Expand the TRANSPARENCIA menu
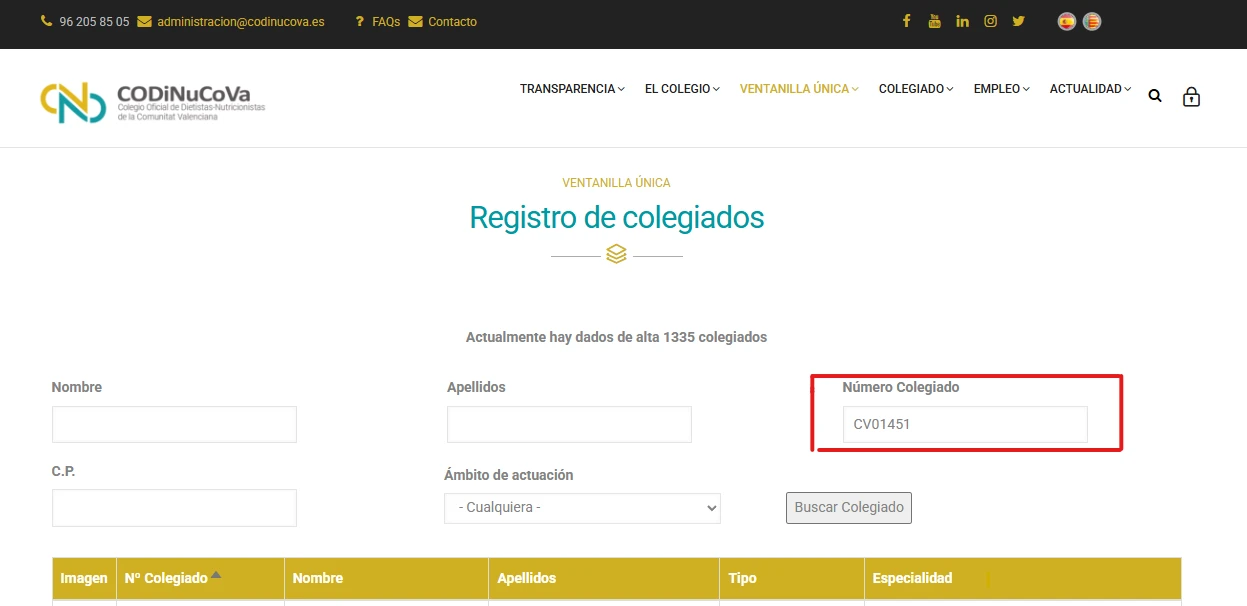Viewport: 1247px width, 606px height. point(572,89)
